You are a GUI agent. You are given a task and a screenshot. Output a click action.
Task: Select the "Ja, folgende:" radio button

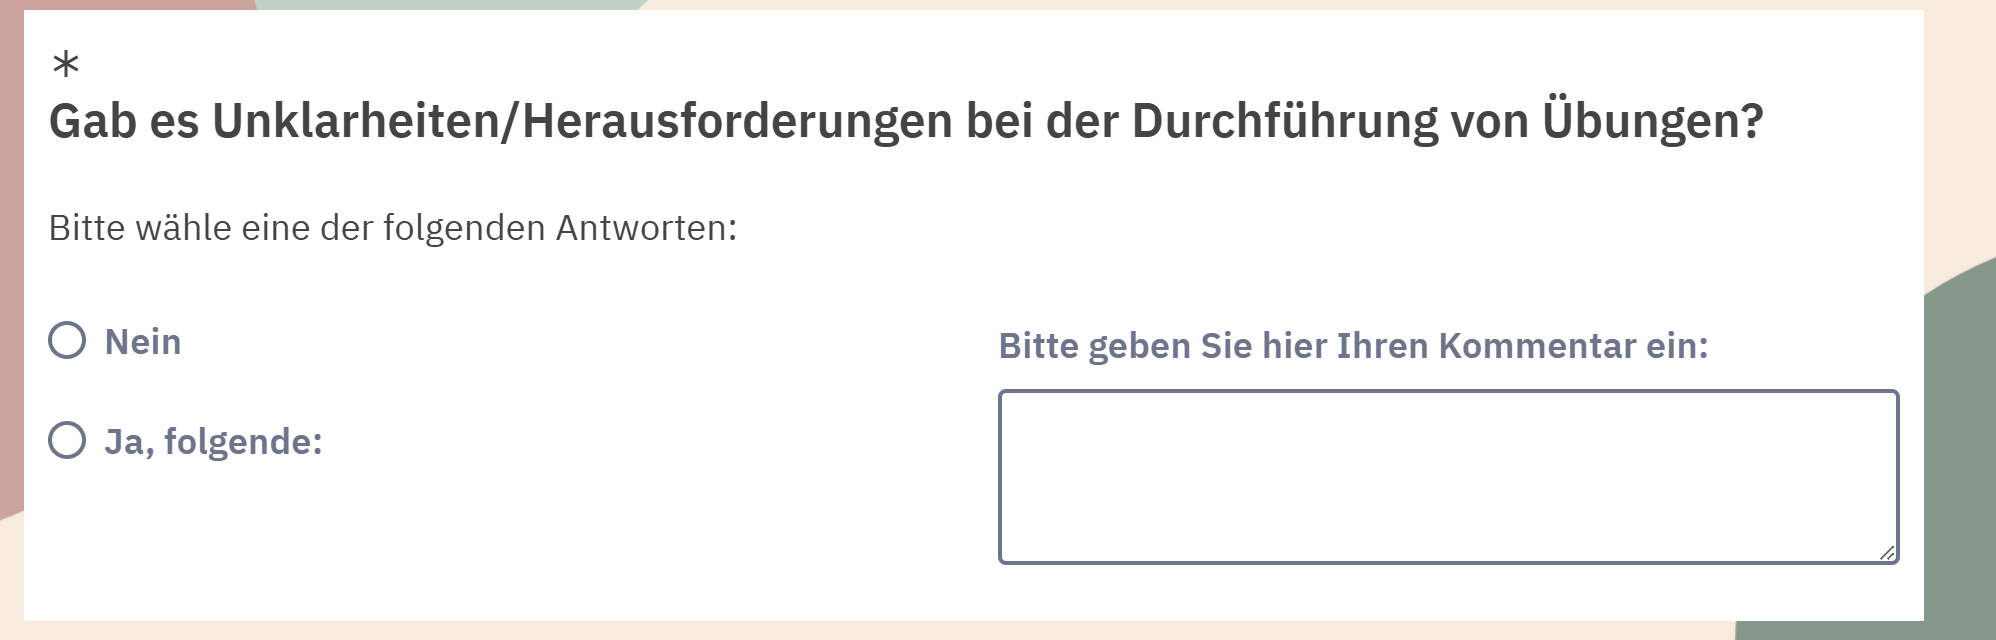click(67, 440)
